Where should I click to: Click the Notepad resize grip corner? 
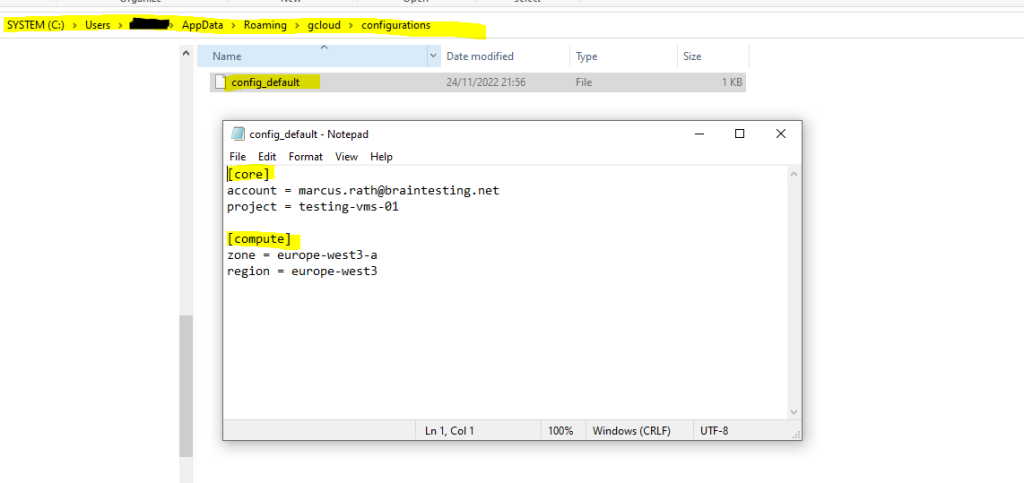click(x=795, y=434)
